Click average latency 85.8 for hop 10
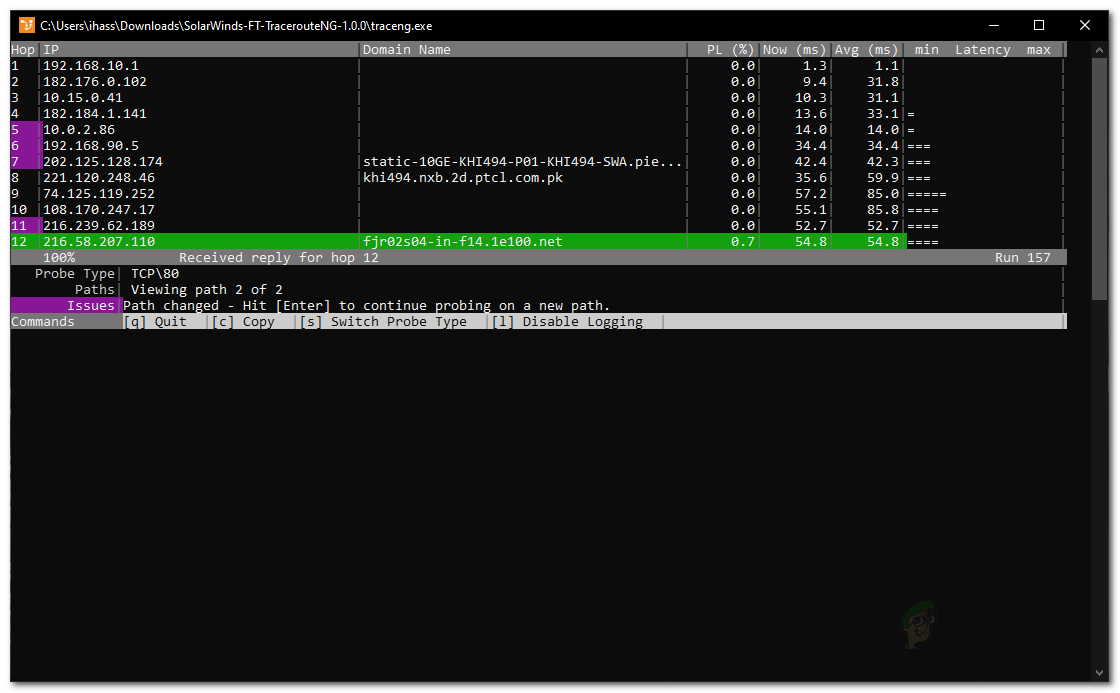Image resolution: width=1120 pixels, height=693 pixels. pos(883,209)
